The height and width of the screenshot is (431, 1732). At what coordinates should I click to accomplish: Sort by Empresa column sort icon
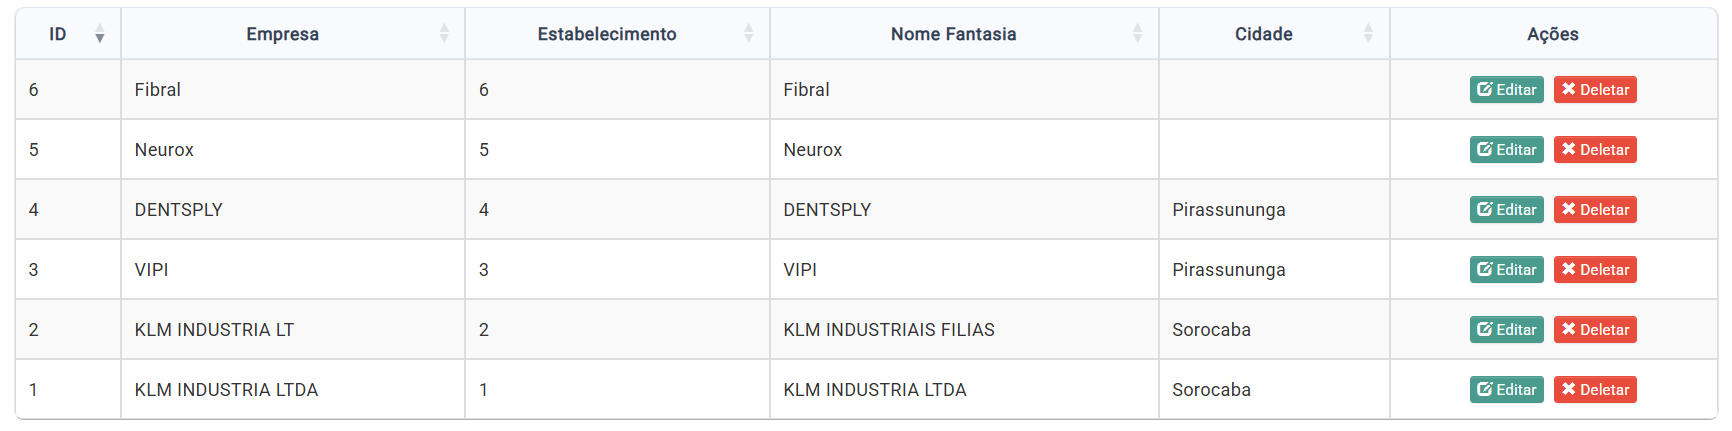coord(444,34)
